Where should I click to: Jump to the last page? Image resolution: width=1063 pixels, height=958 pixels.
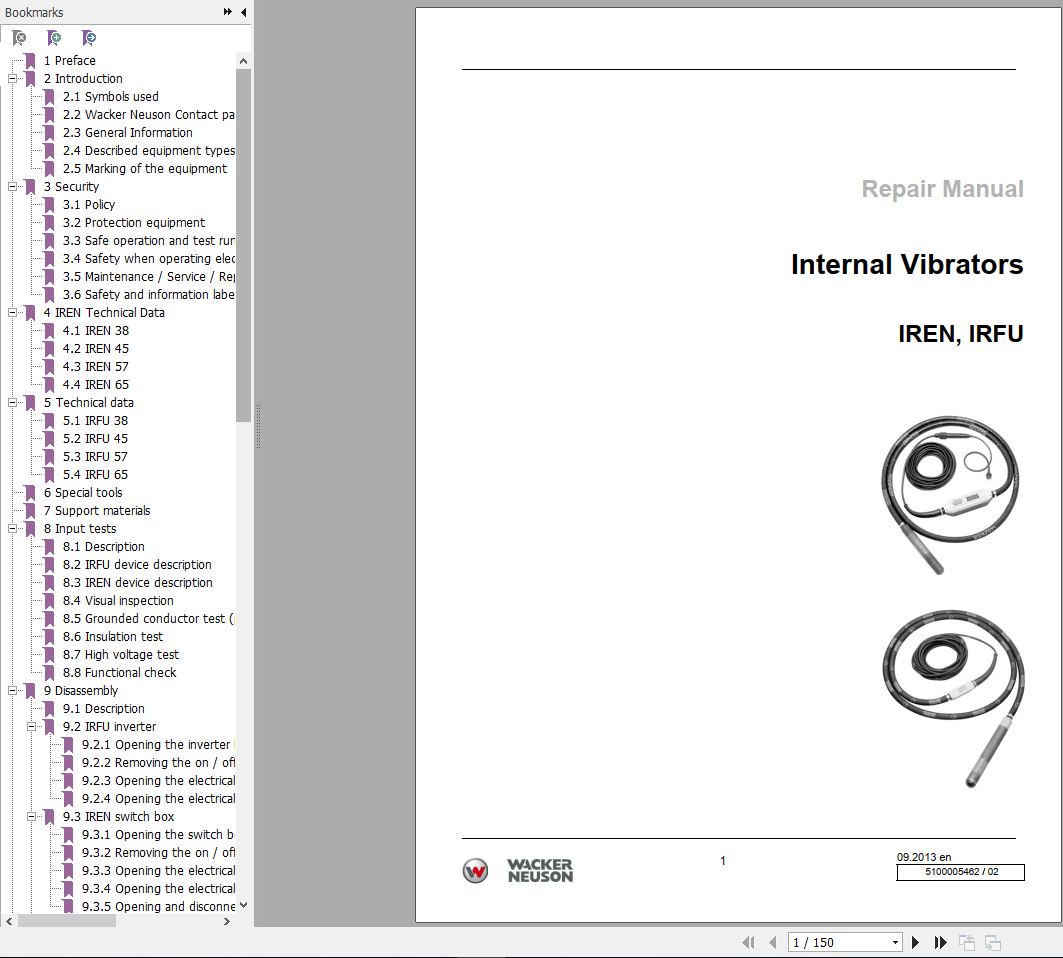click(x=940, y=942)
